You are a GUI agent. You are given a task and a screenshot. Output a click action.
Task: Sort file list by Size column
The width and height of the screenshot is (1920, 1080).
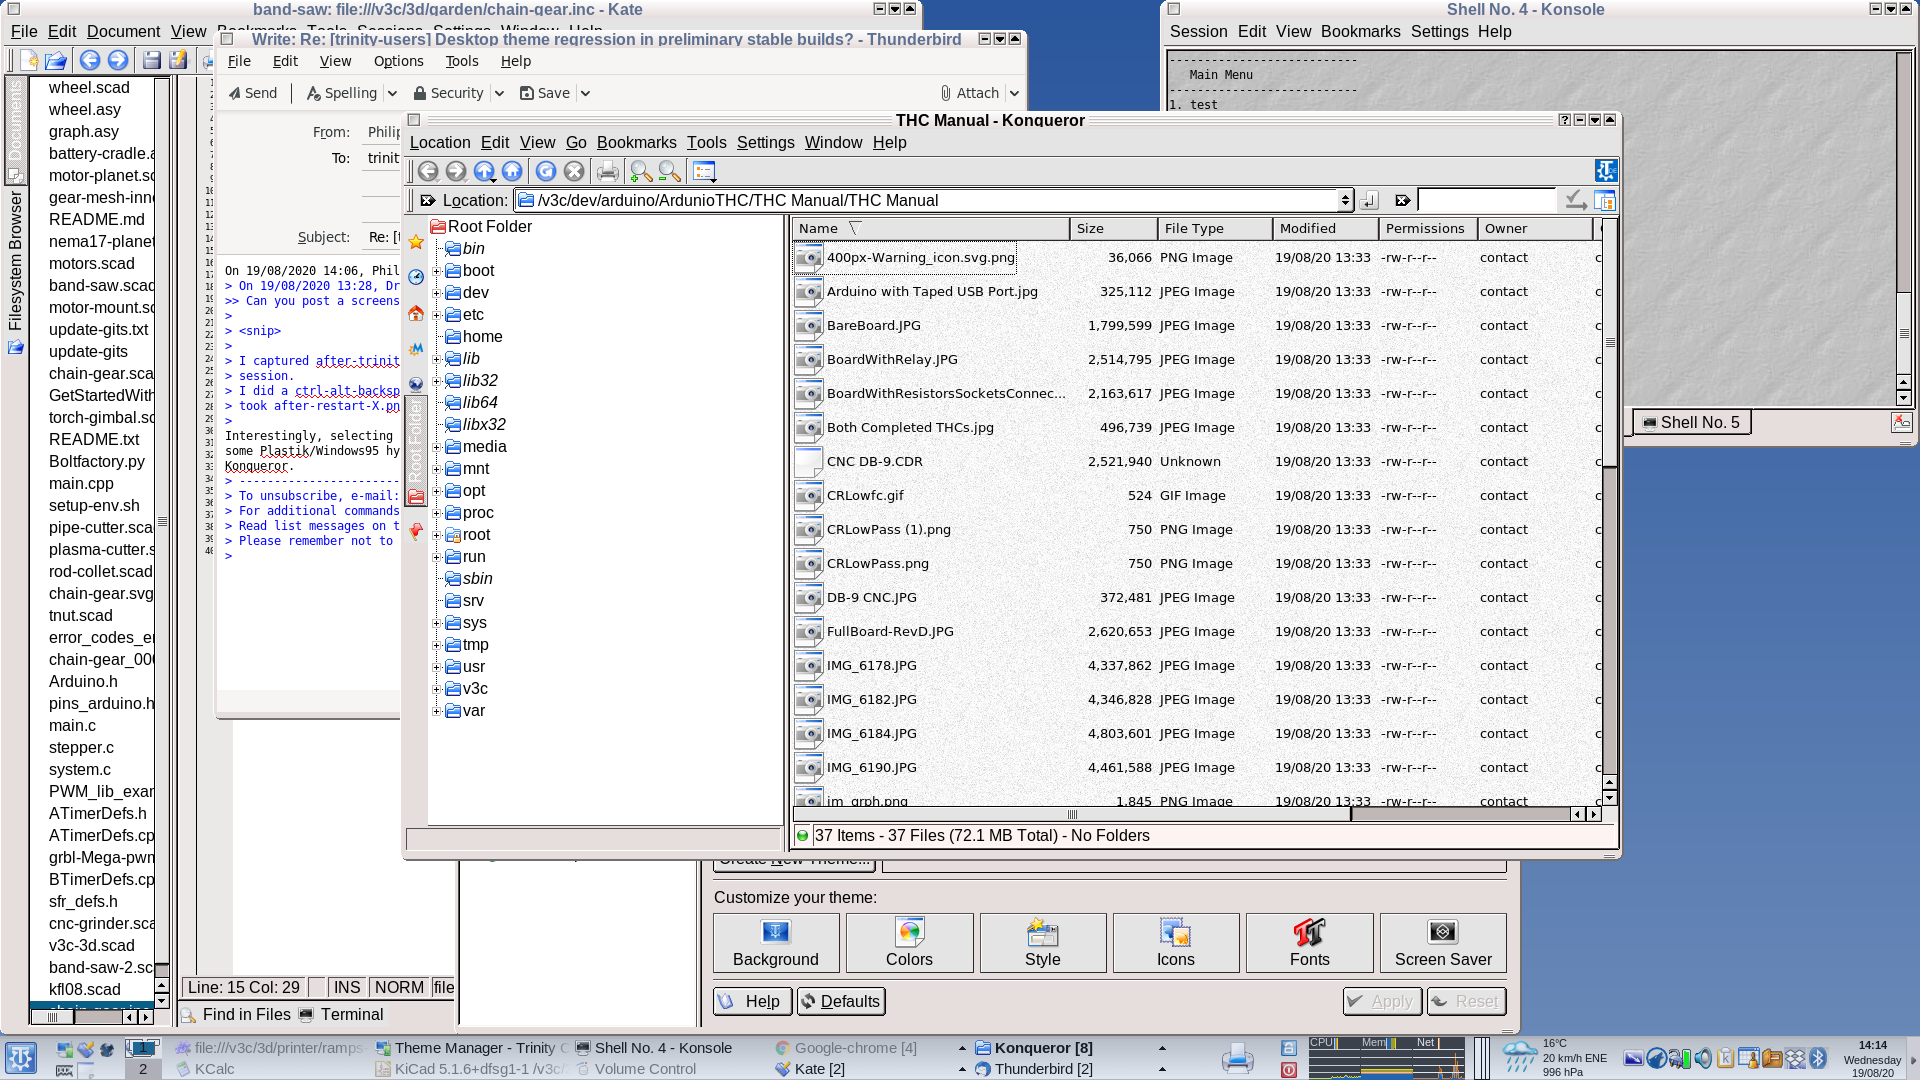[1113, 228]
